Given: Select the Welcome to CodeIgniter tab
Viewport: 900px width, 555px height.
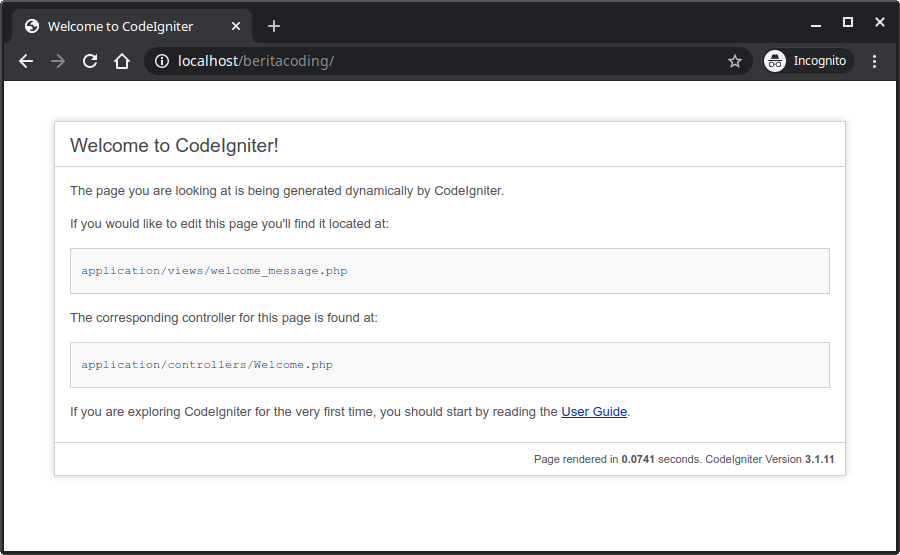Looking at the screenshot, I should tap(132, 26).
